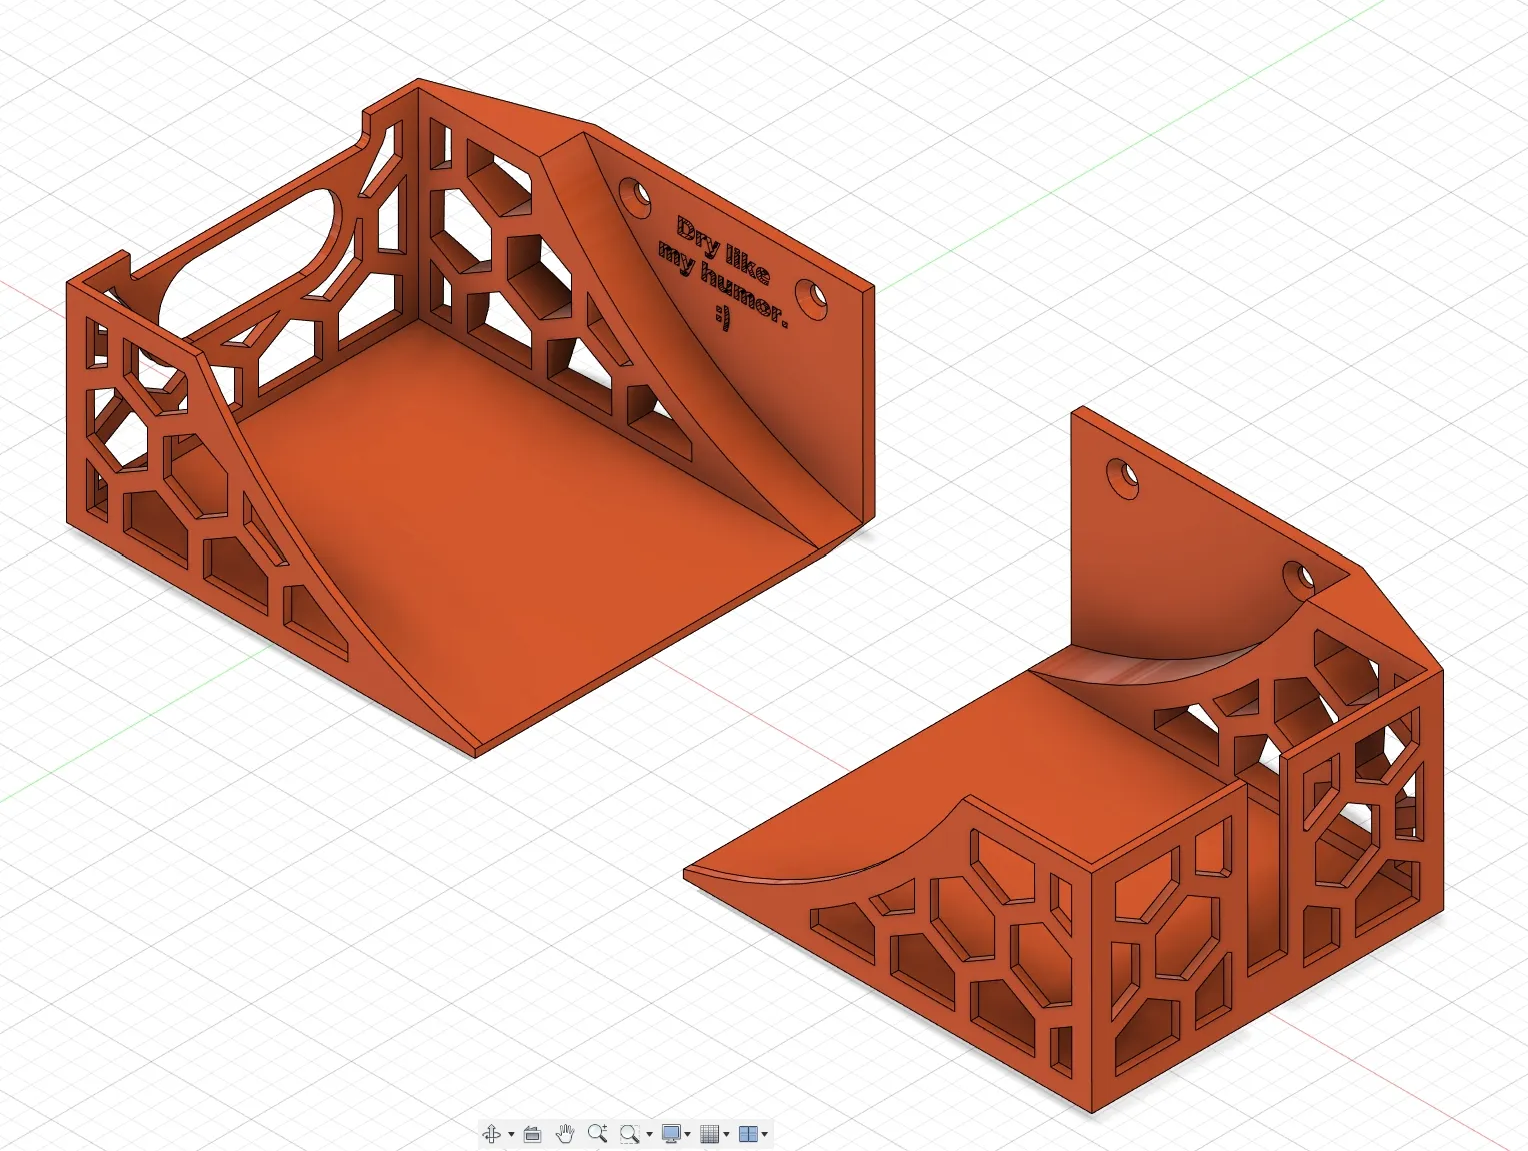1528x1151 pixels.
Task: Select the mounting hole beside the word "Dry"
Action: tap(631, 192)
